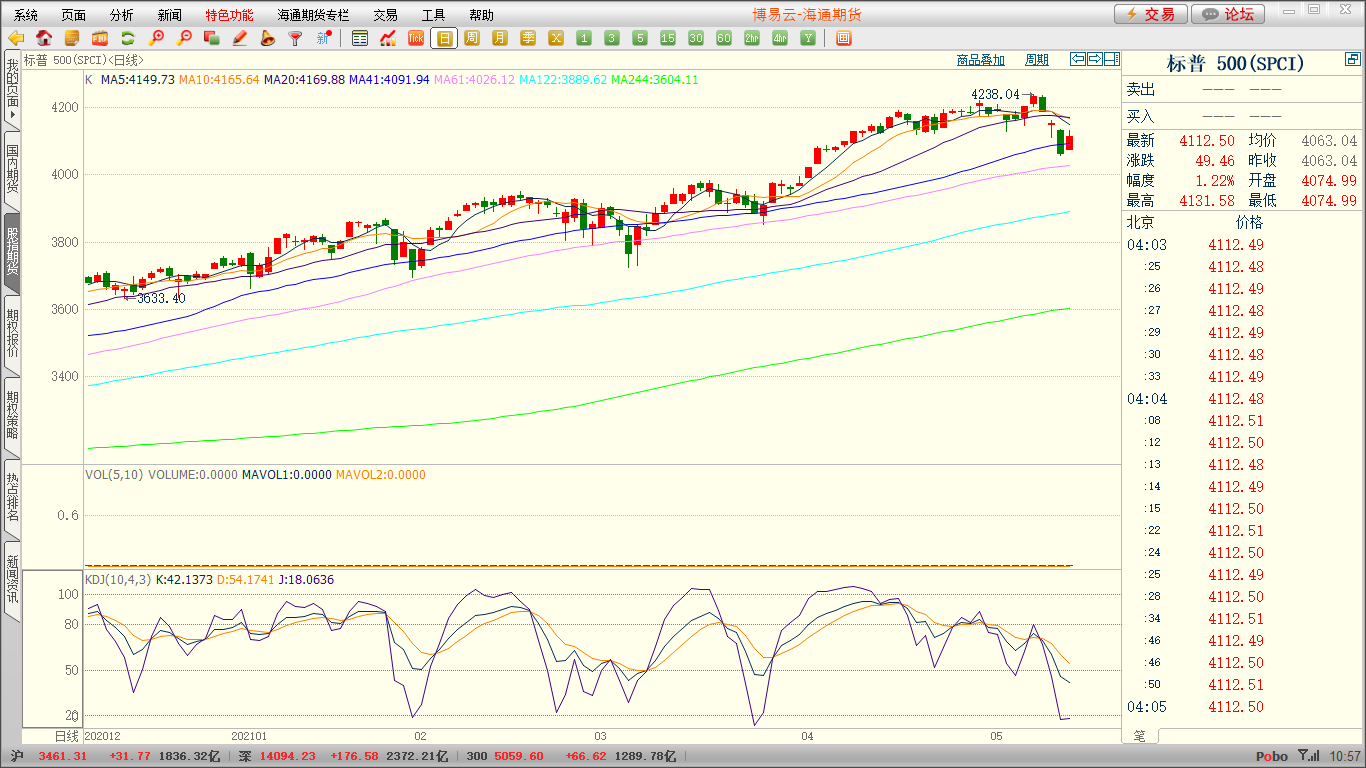
Task: Select the daily 日 period button
Action: pyautogui.click(x=444, y=38)
